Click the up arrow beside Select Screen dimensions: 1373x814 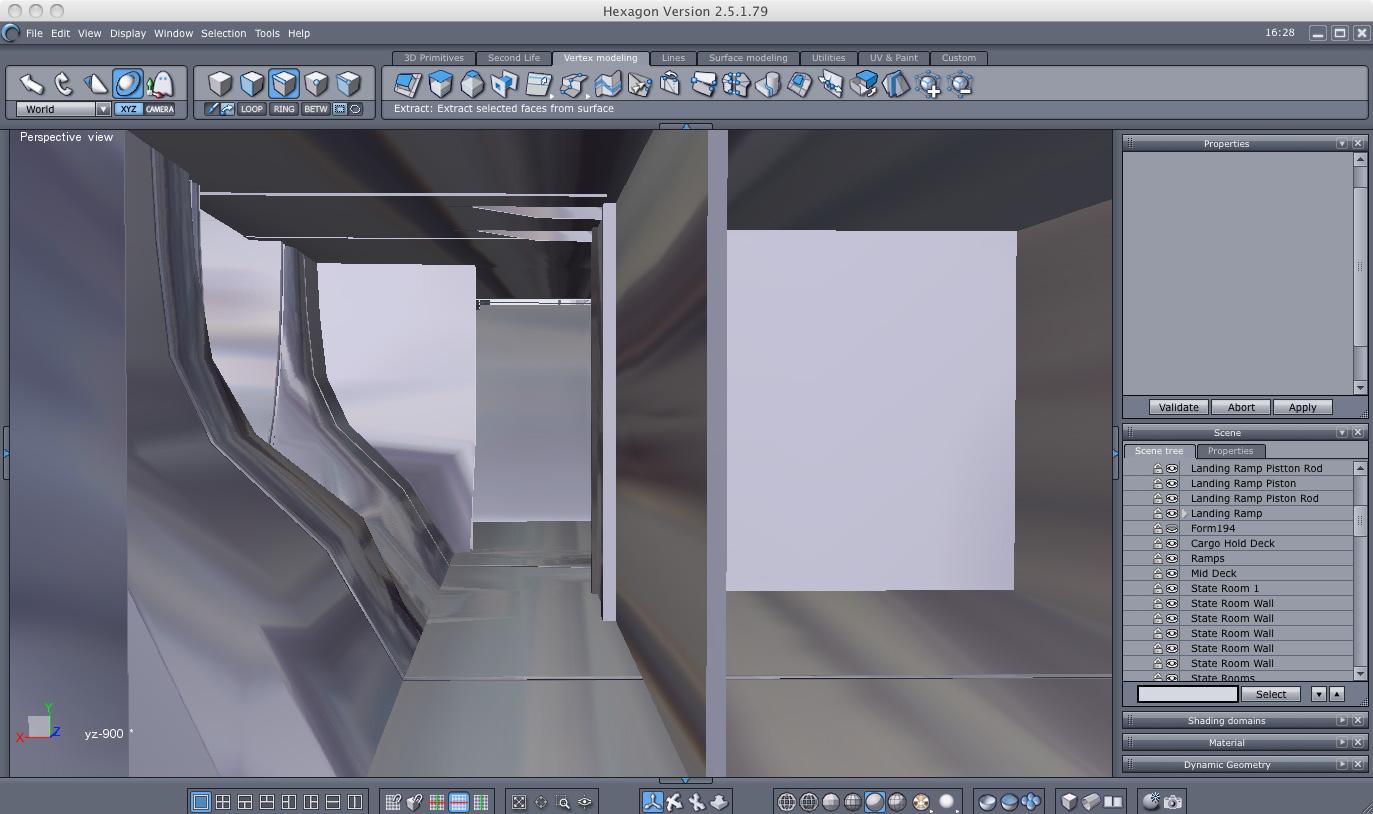coord(1337,694)
